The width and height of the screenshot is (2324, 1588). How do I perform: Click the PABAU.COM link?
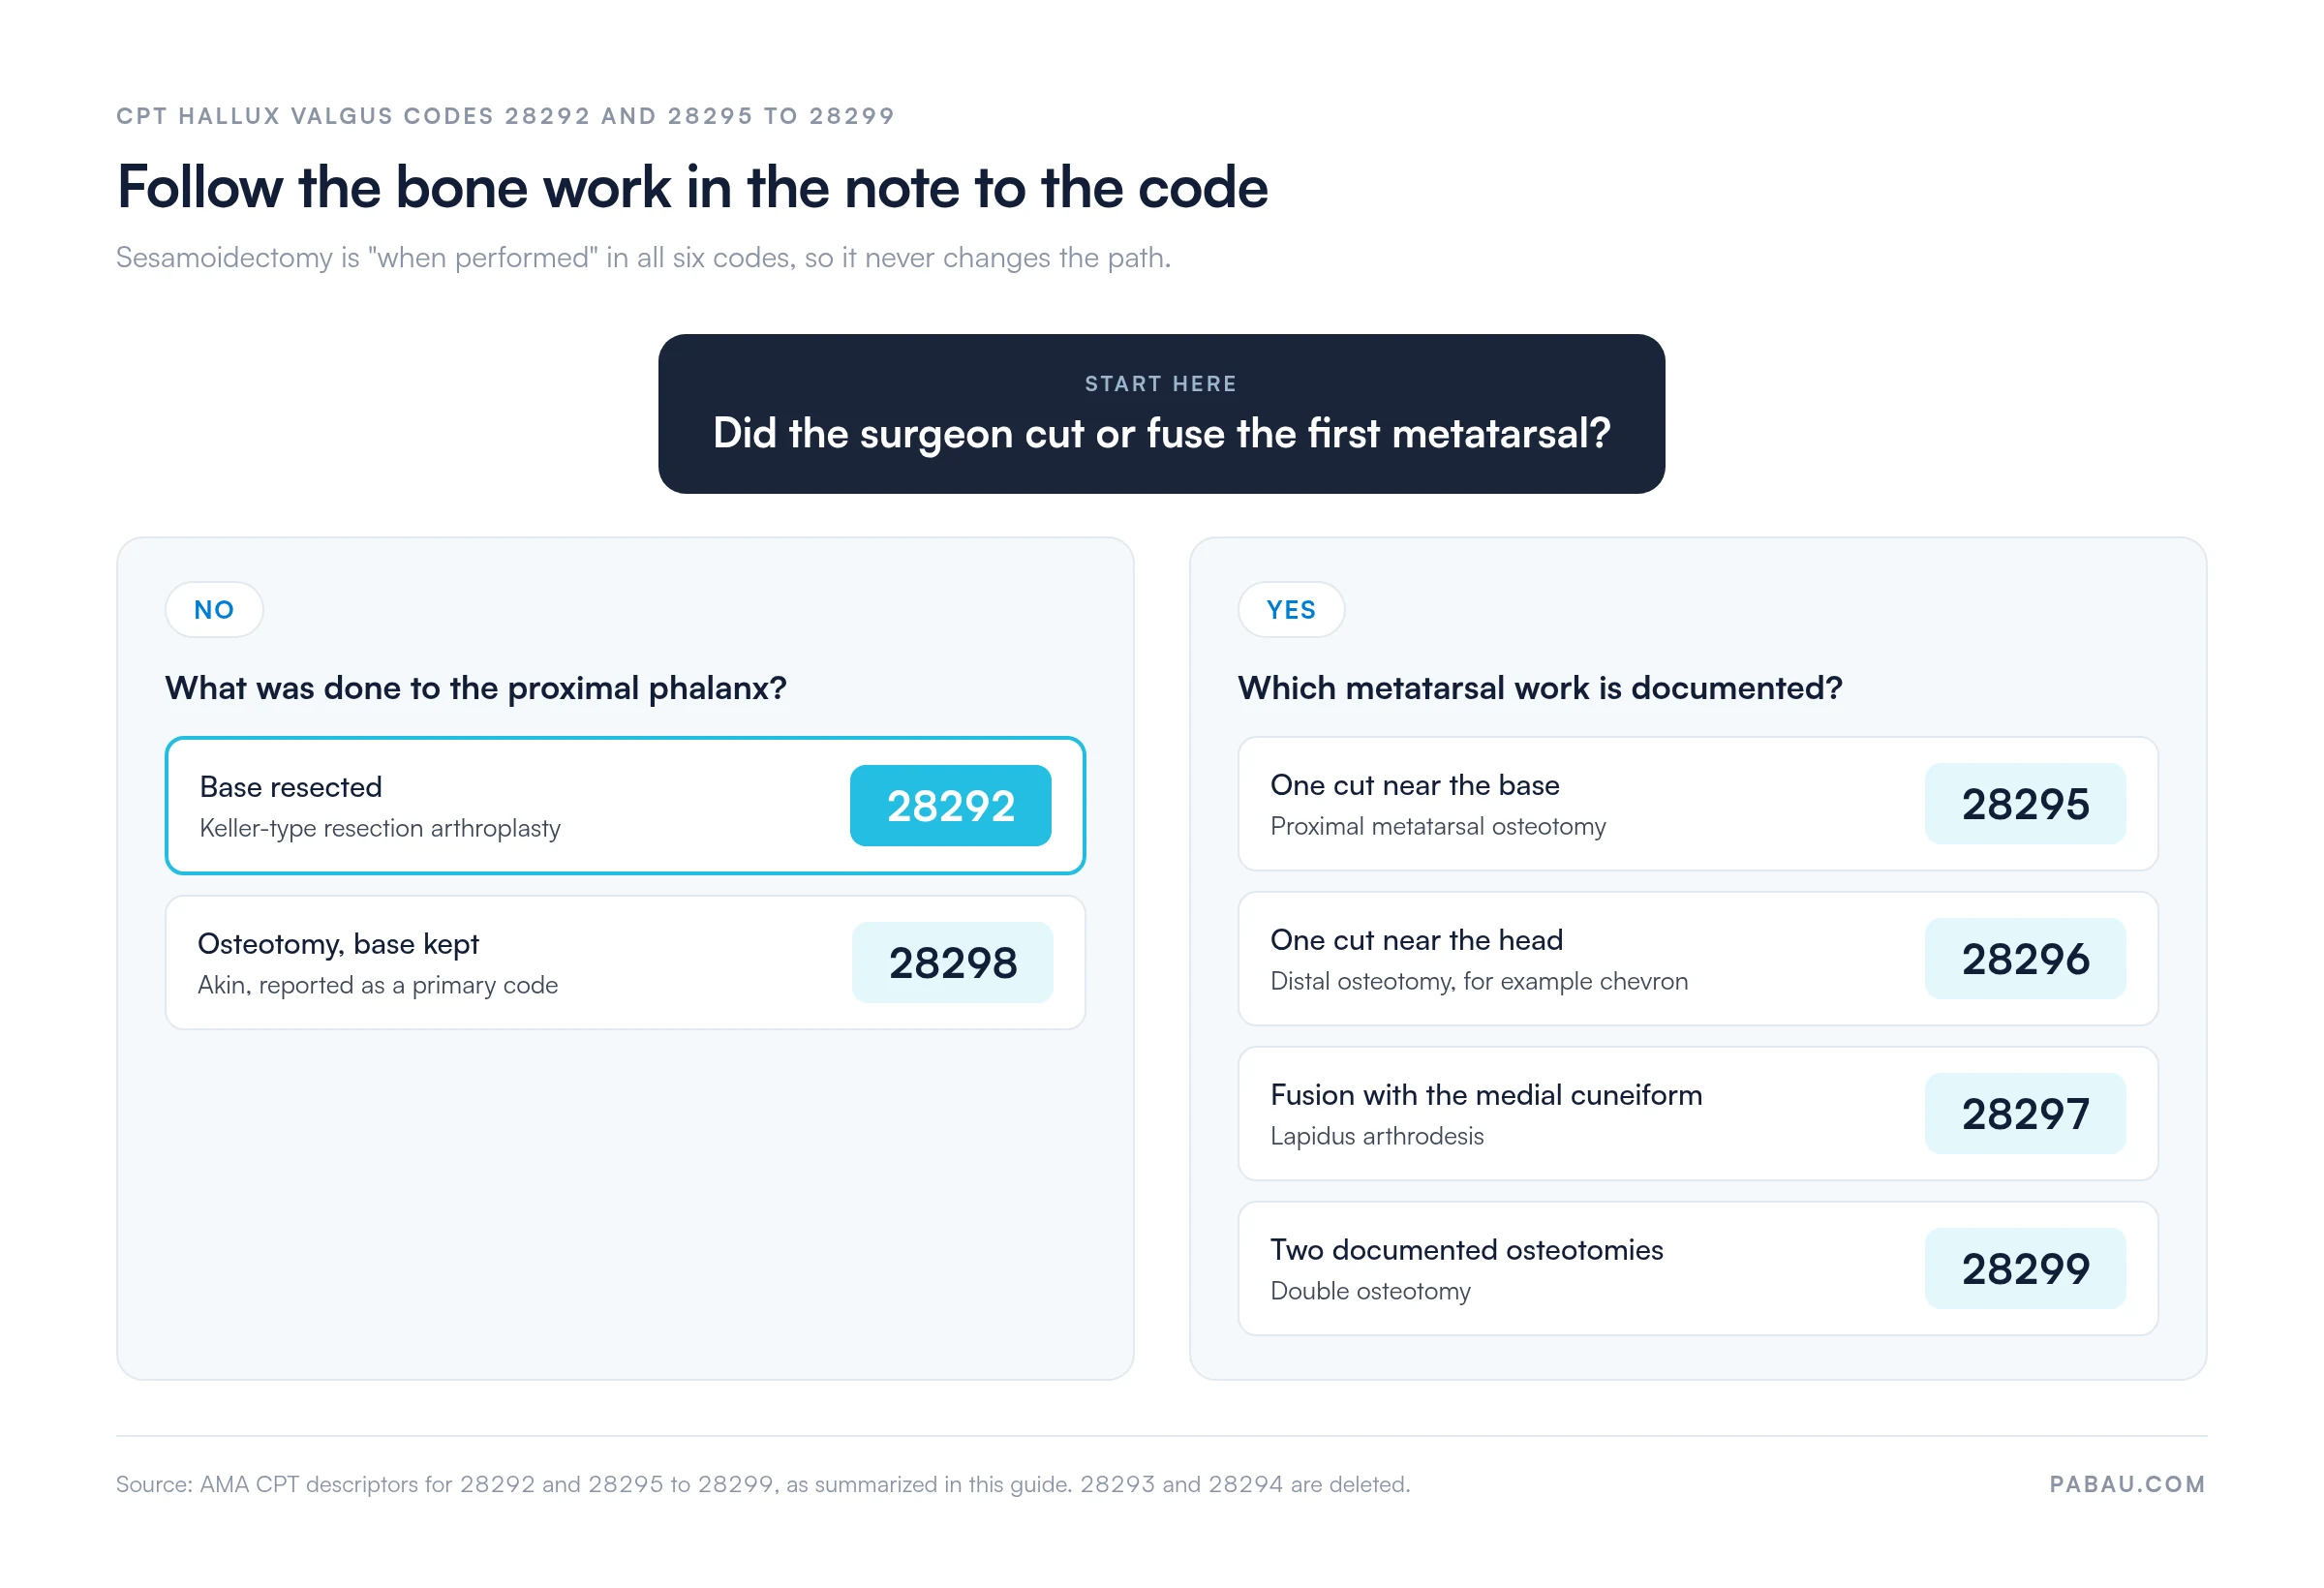point(2127,1484)
